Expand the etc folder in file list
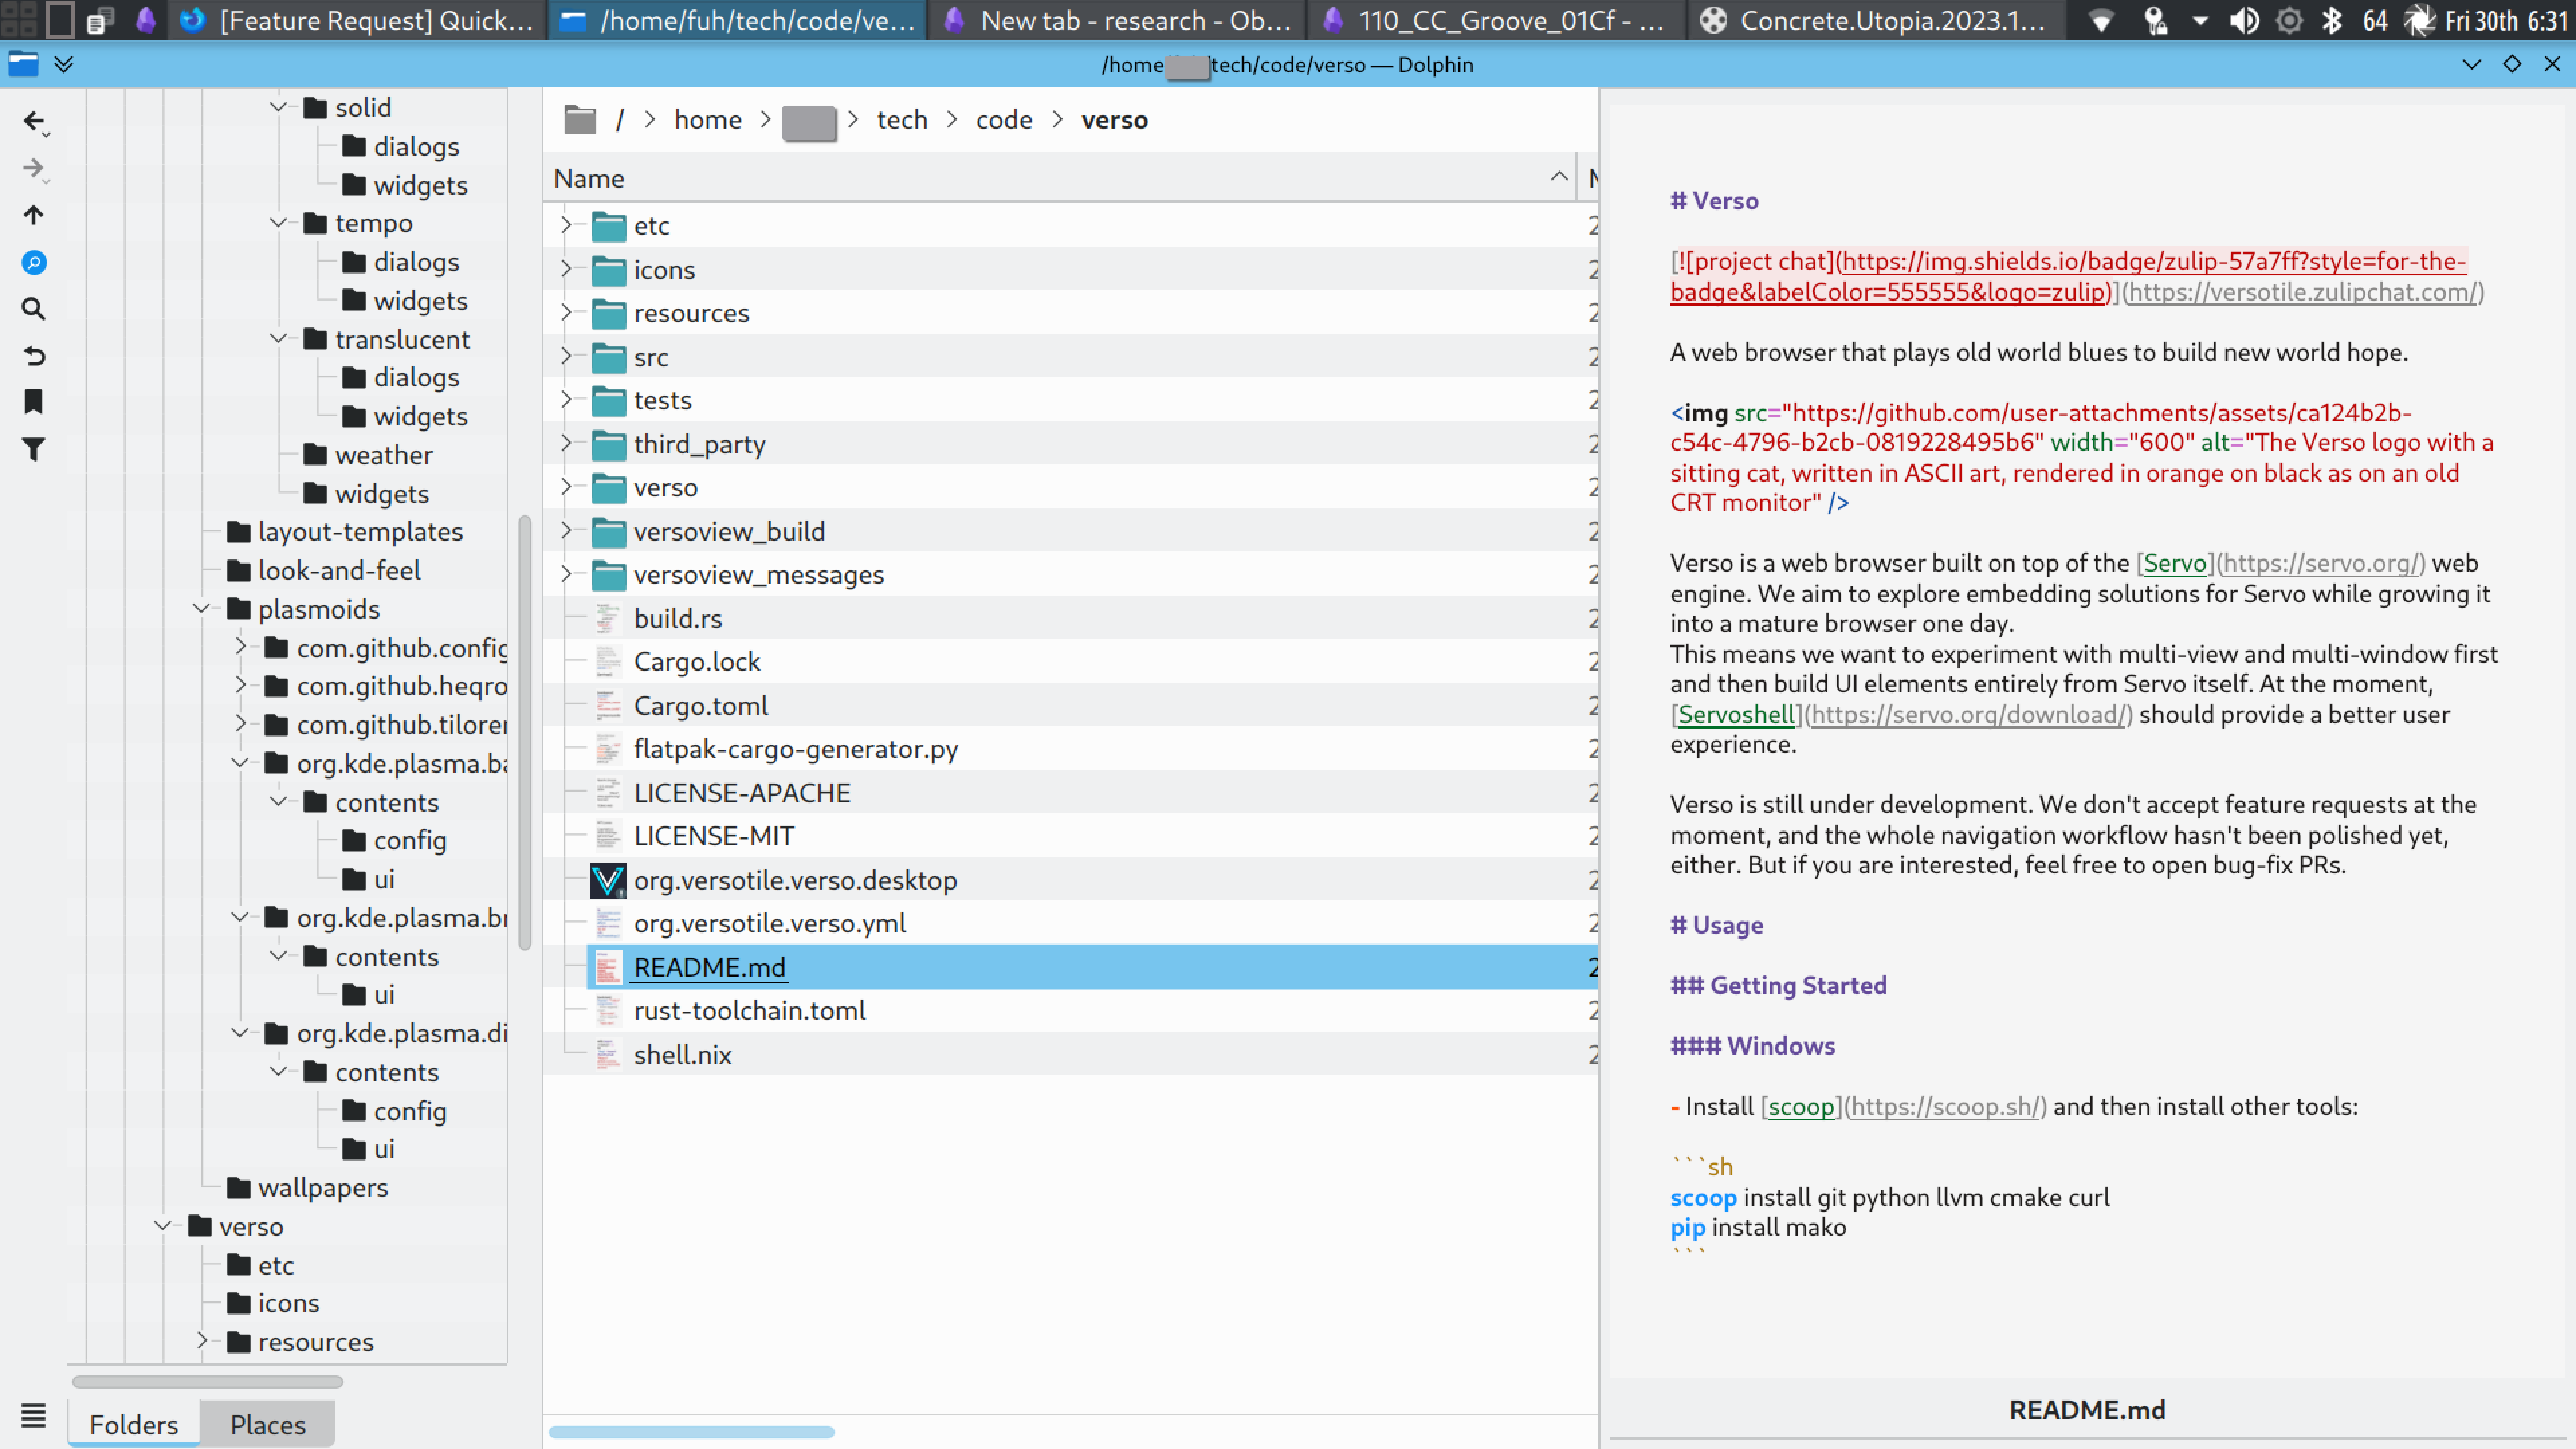 (x=565, y=225)
